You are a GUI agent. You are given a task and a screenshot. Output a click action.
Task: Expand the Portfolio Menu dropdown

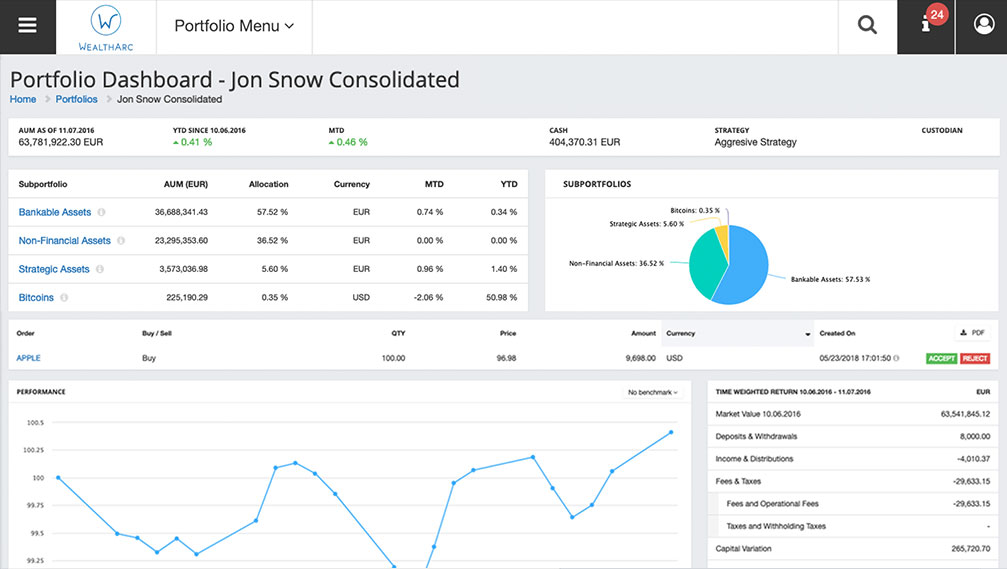[234, 27]
